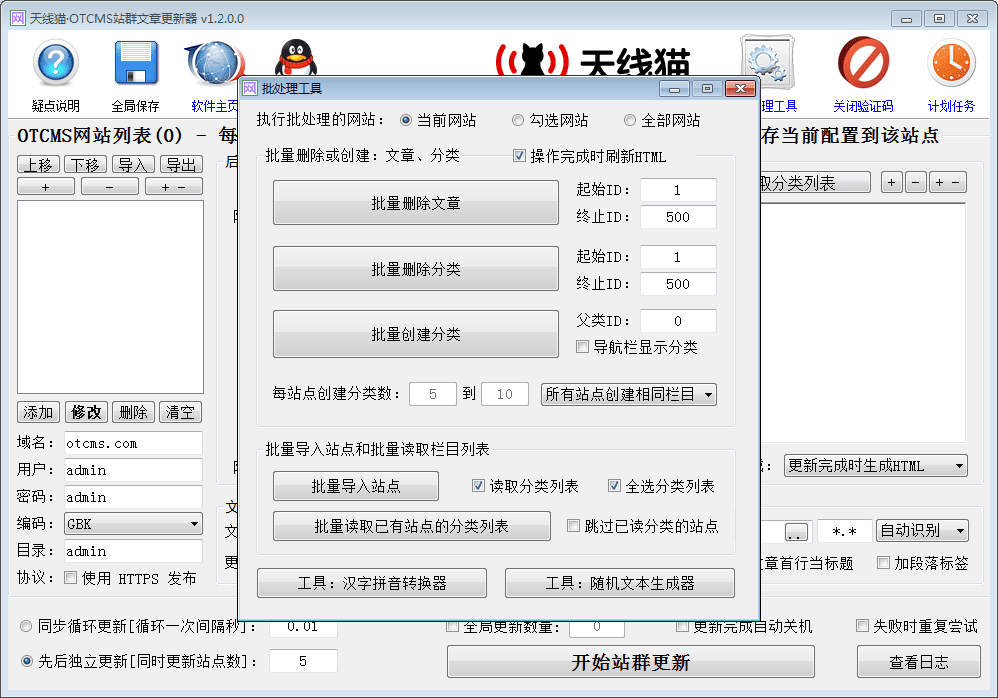998x698 pixels.
Task: Click 修改 site button
Action: click(x=86, y=412)
